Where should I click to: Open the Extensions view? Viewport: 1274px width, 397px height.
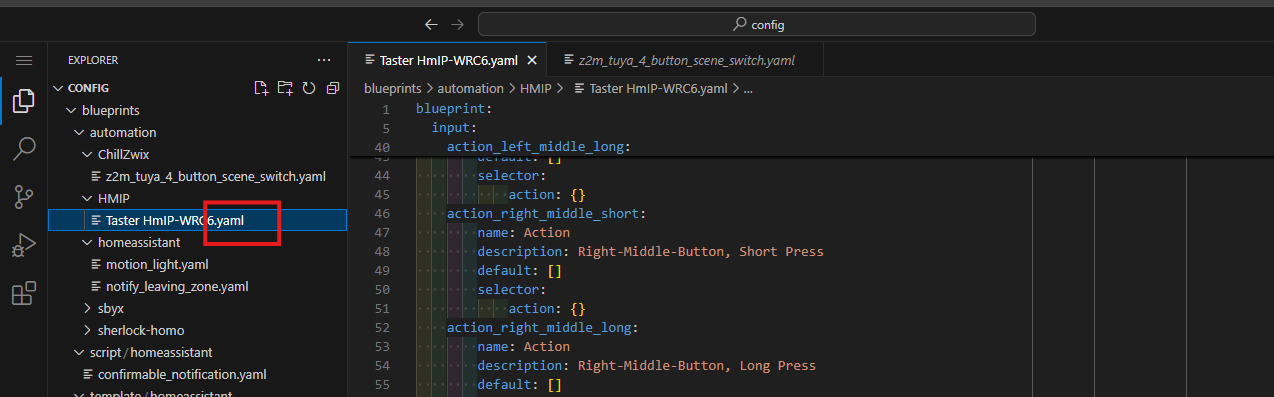click(x=24, y=293)
